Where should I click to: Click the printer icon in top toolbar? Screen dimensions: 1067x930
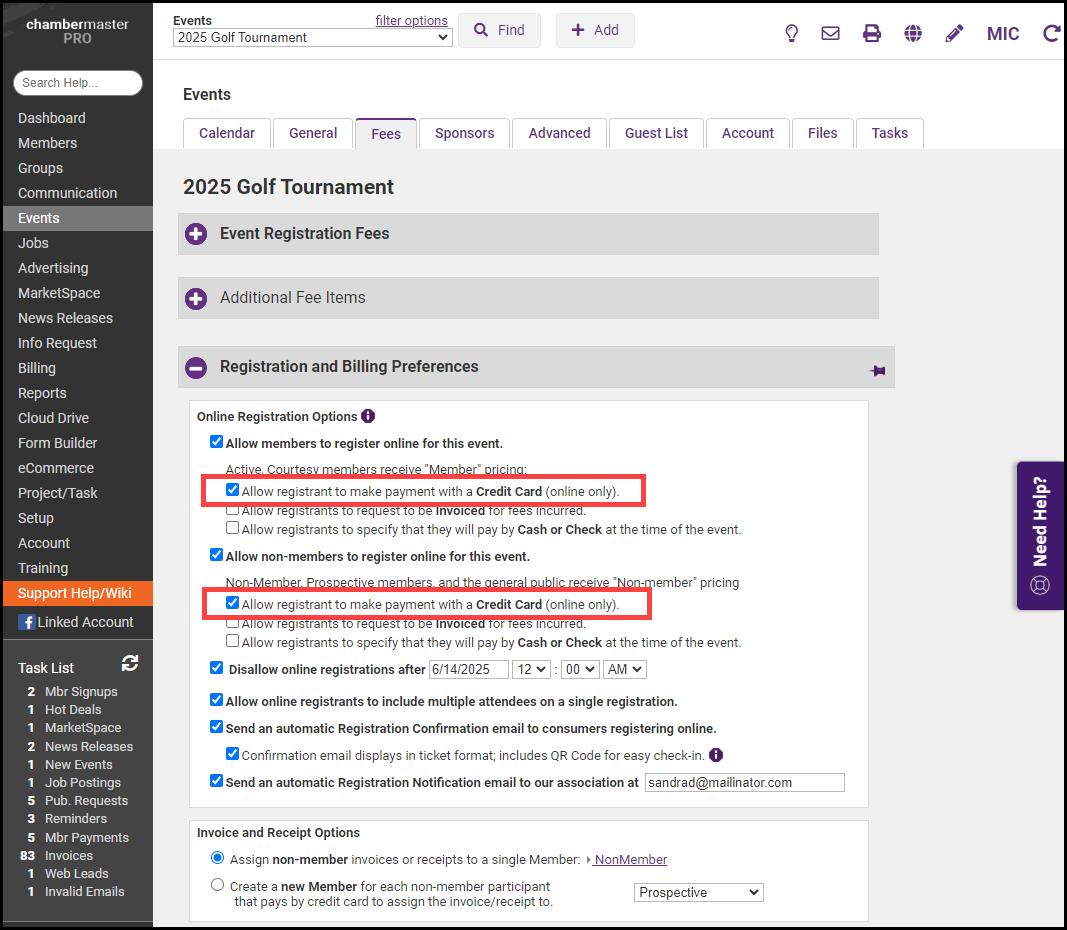[x=872, y=33]
